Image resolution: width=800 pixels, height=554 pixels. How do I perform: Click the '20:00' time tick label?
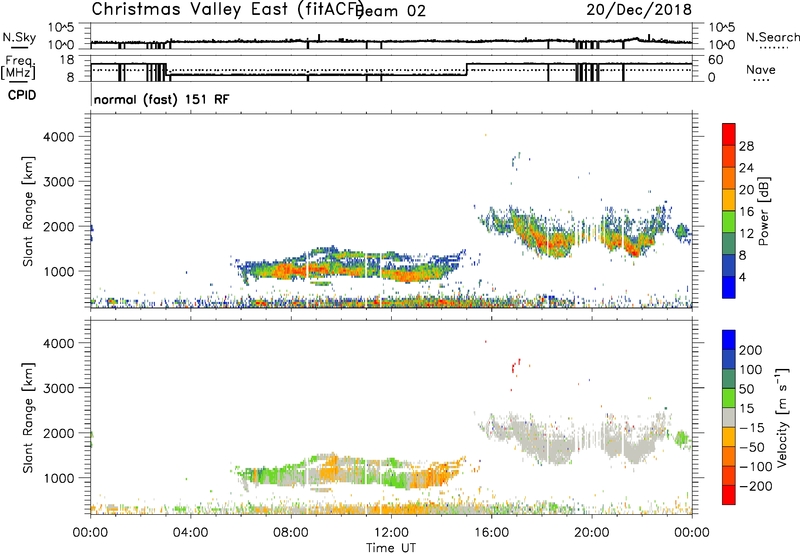point(592,533)
